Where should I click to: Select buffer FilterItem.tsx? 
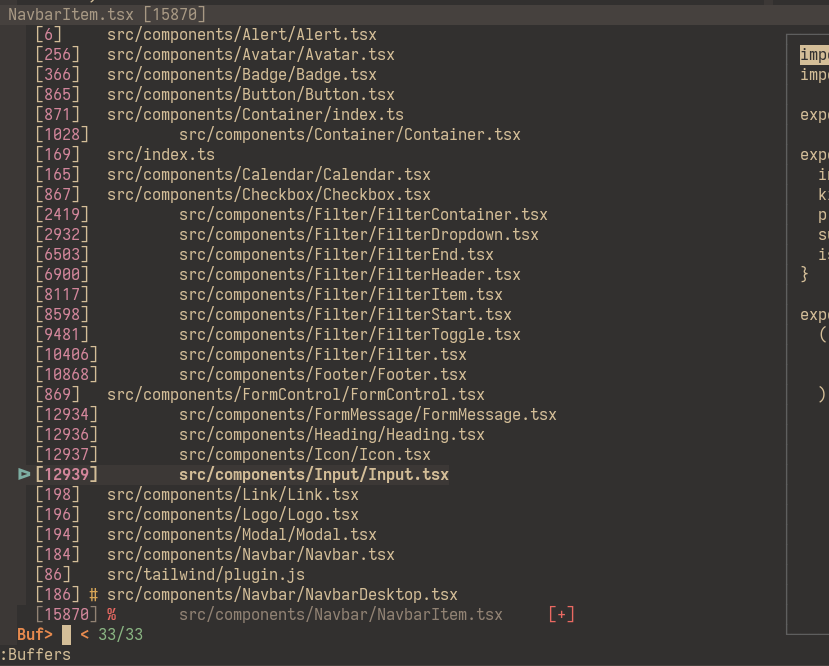click(x=340, y=295)
